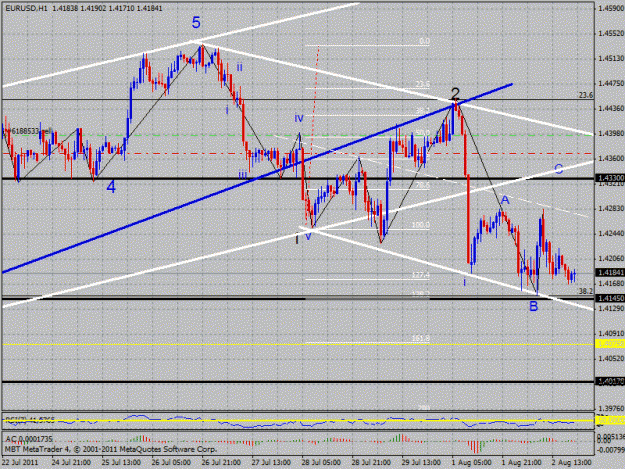Image resolution: width=625 pixels, height=469 pixels.
Task: Click the RSI(7) indicator label
Action: pyautogui.click(x=28, y=420)
